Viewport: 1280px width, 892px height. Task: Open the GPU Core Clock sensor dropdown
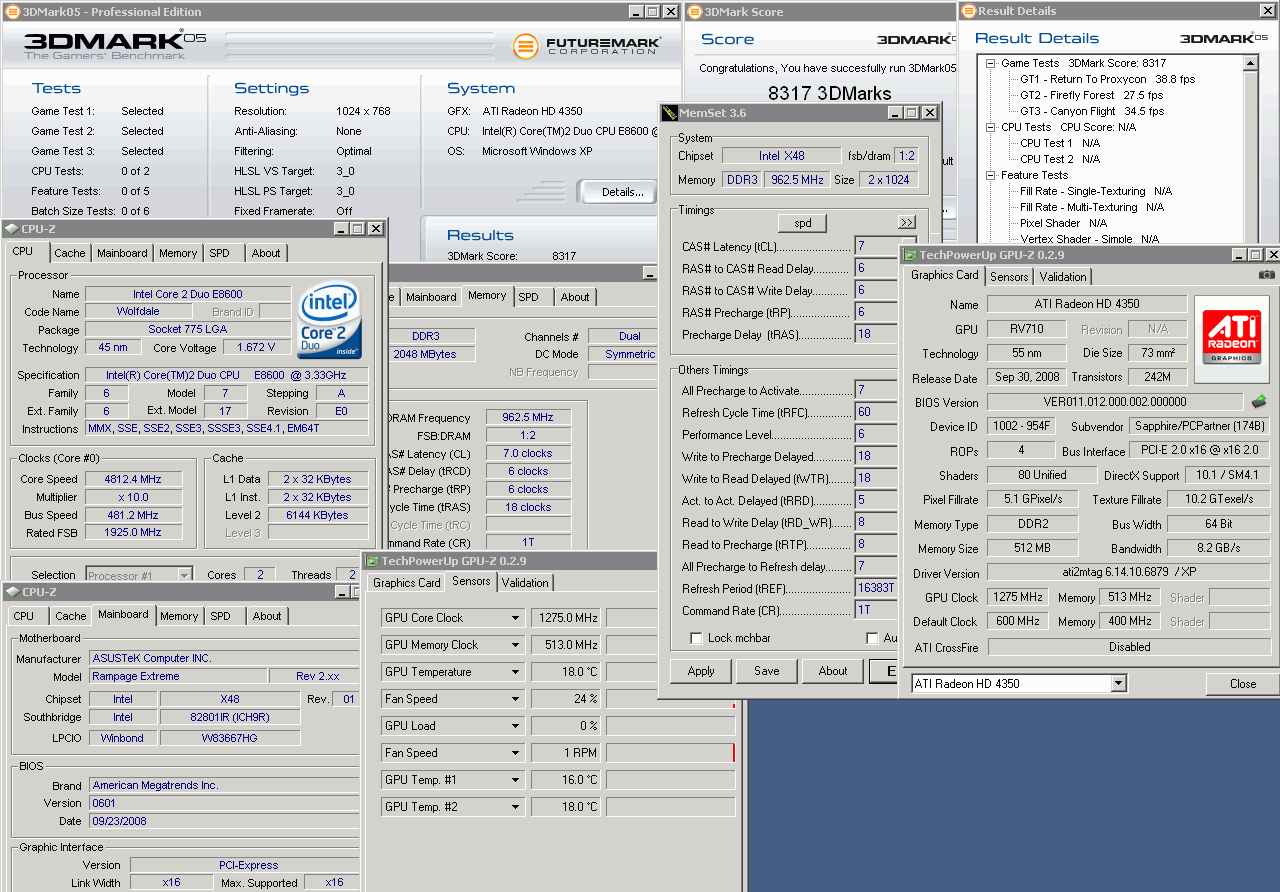coord(516,618)
